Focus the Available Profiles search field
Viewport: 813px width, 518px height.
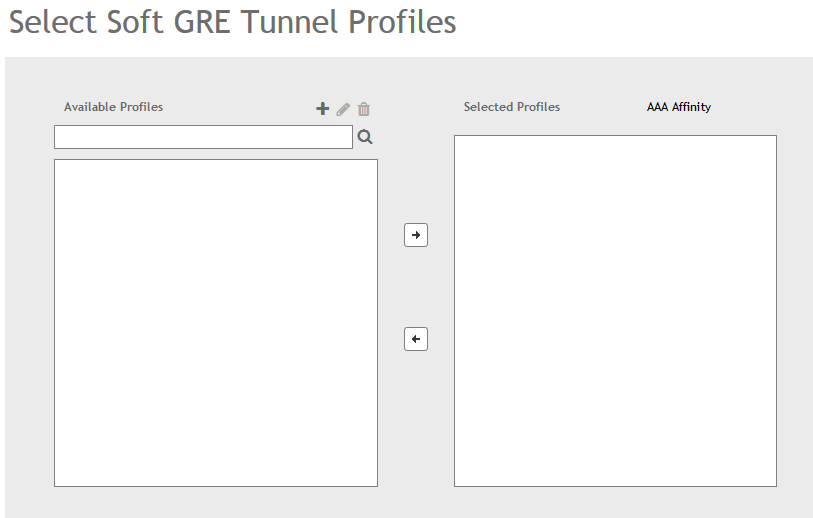click(x=203, y=137)
